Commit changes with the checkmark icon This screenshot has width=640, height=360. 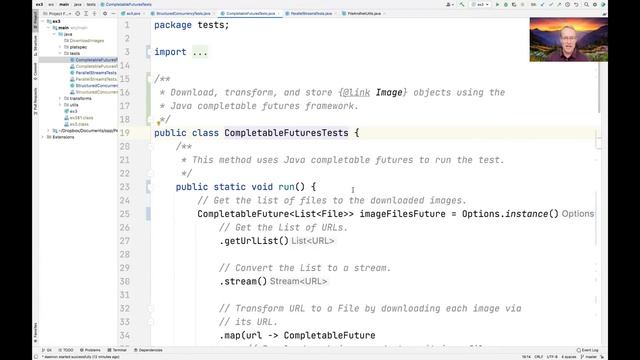pos(551,4)
